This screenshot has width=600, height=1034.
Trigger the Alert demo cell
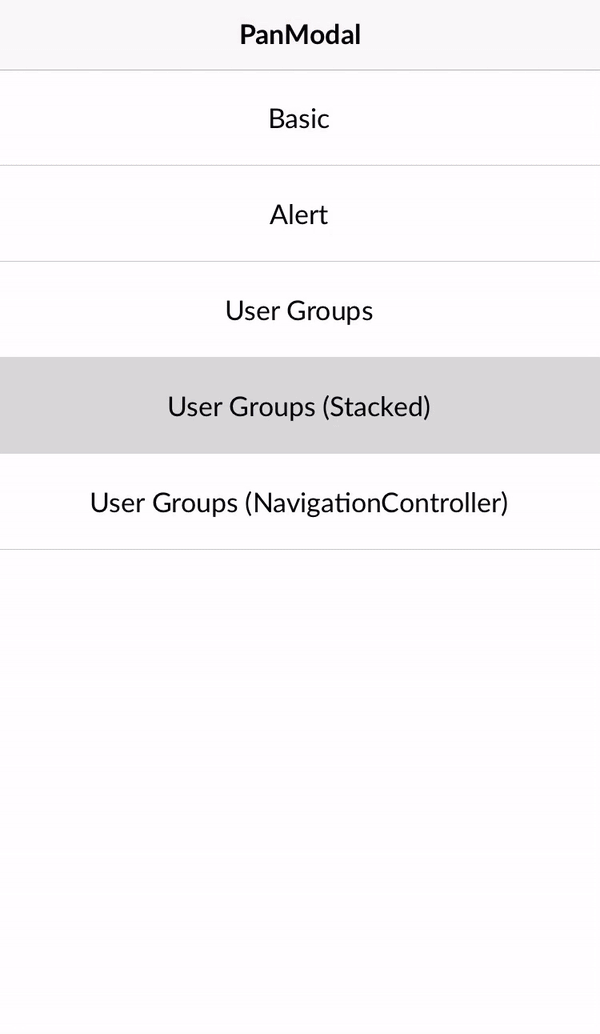299,214
